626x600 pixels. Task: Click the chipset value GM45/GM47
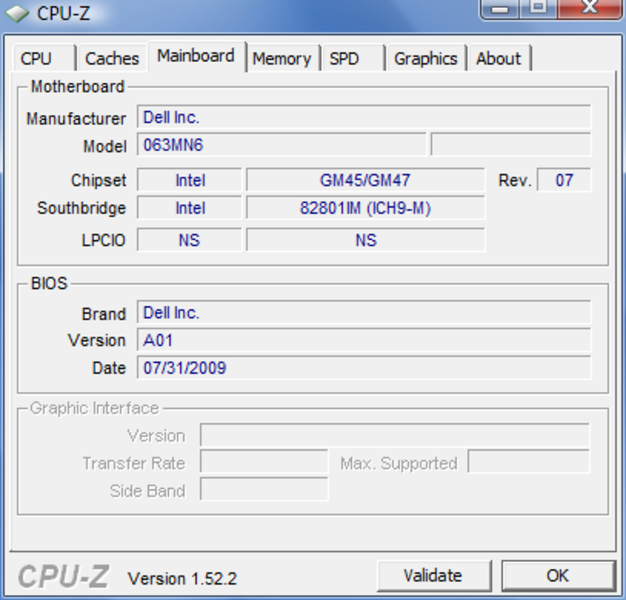[x=365, y=180]
